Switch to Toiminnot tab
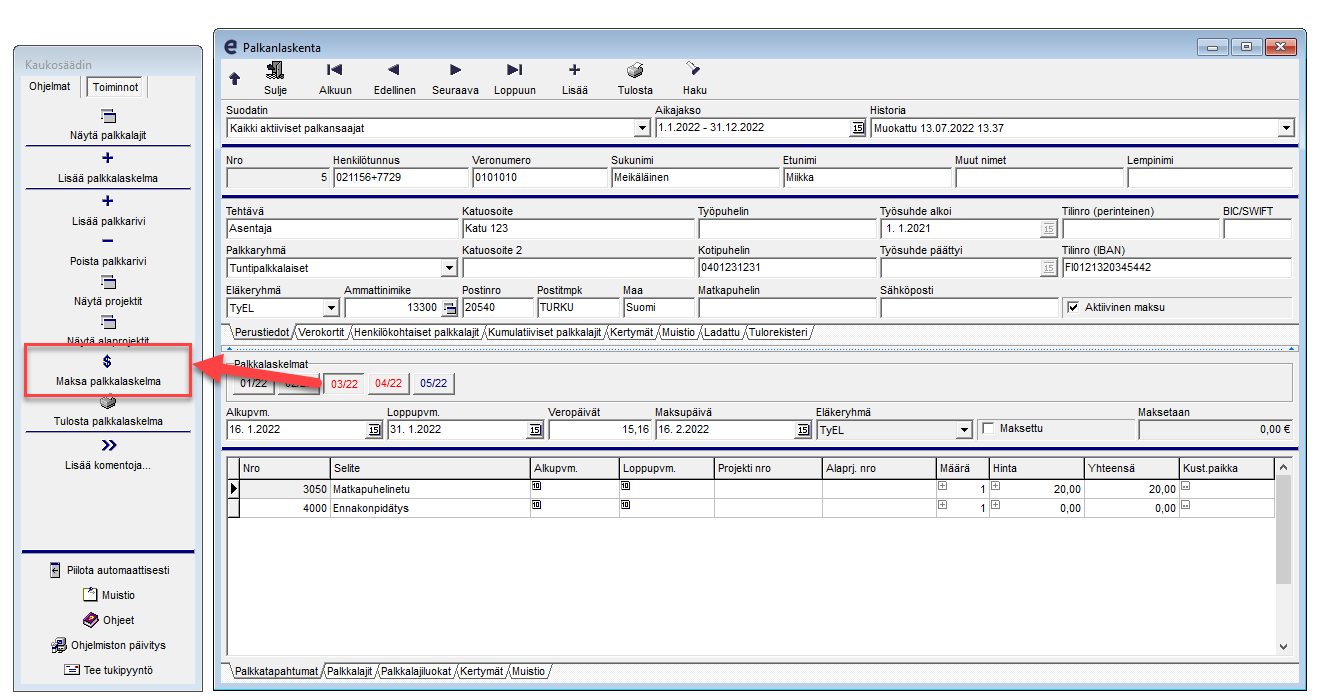Image resolution: width=1324 pixels, height=700 pixels. coord(115,88)
